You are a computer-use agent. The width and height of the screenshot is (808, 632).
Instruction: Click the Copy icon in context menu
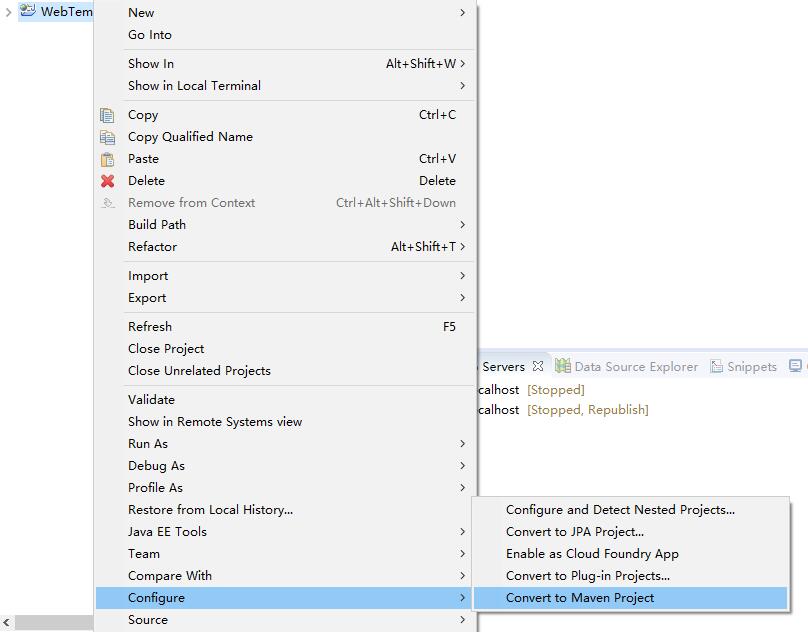pos(107,115)
